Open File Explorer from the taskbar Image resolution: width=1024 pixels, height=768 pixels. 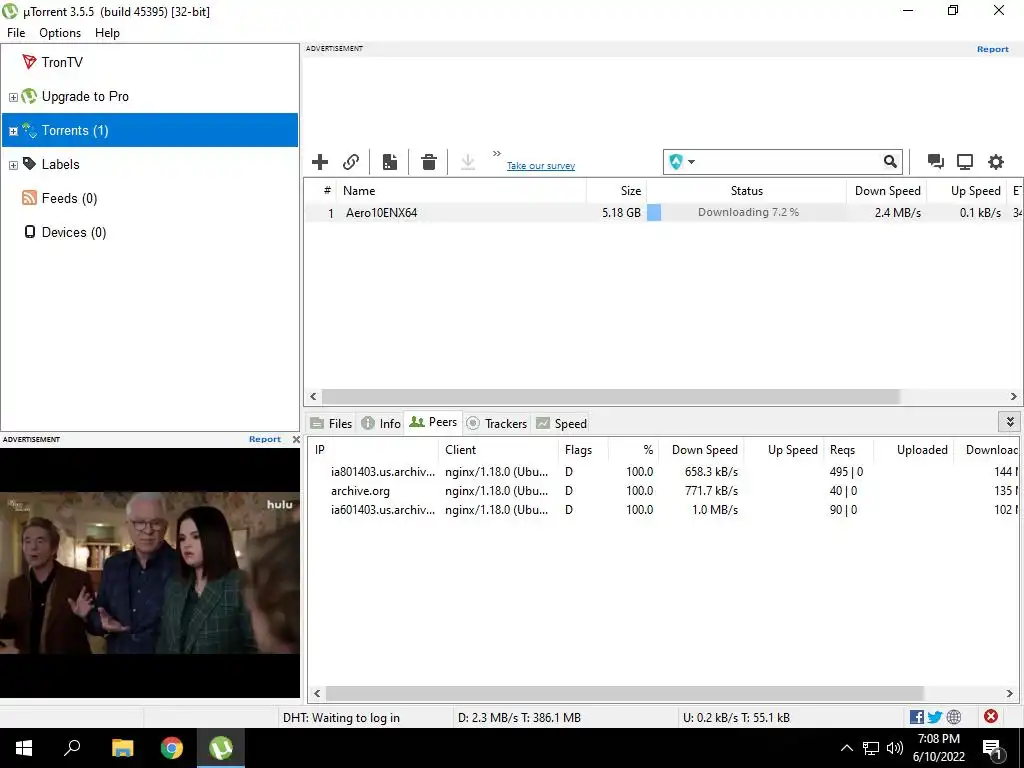(122, 748)
